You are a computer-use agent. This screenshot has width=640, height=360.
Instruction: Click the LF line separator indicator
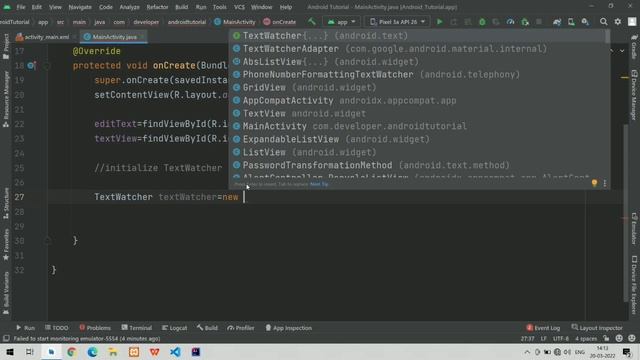click(544, 338)
